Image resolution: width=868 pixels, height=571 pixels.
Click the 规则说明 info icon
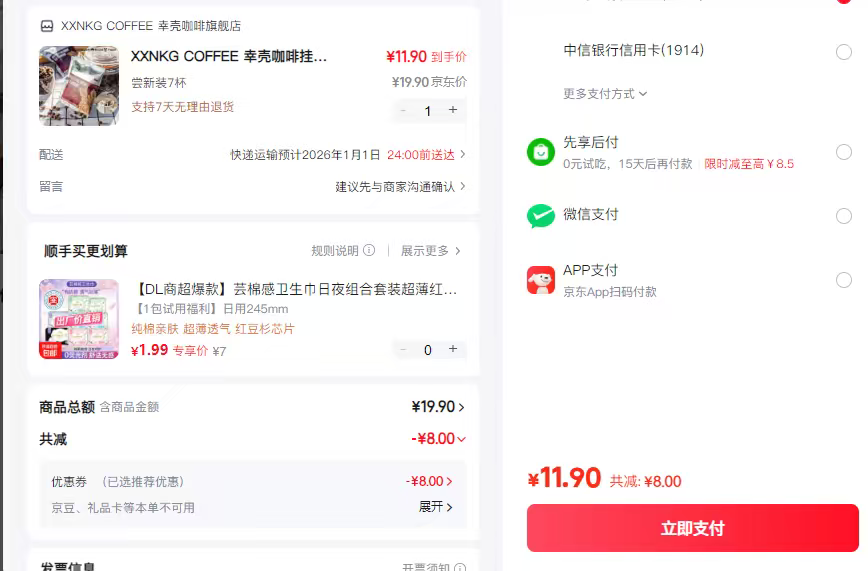pos(369,251)
